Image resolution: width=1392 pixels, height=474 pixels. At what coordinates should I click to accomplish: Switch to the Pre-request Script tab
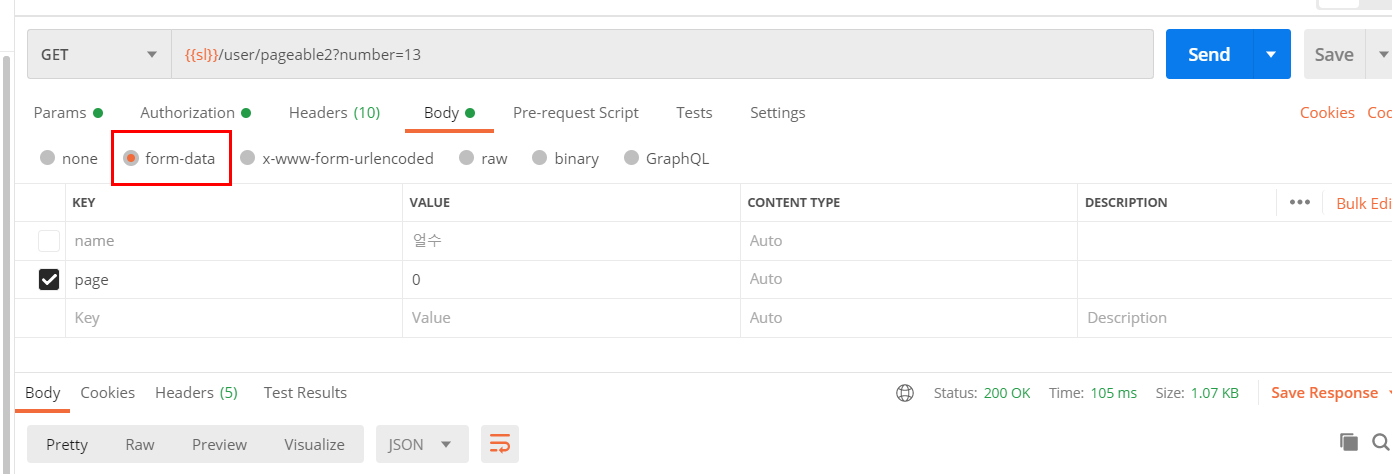click(575, 113)
